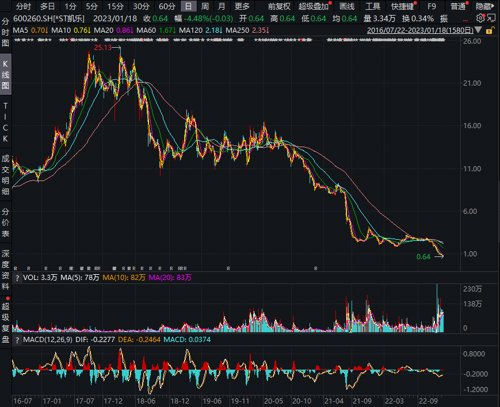Toggle the 隐藏 hide panel option

pyautogui.click(x=484, y=6)
